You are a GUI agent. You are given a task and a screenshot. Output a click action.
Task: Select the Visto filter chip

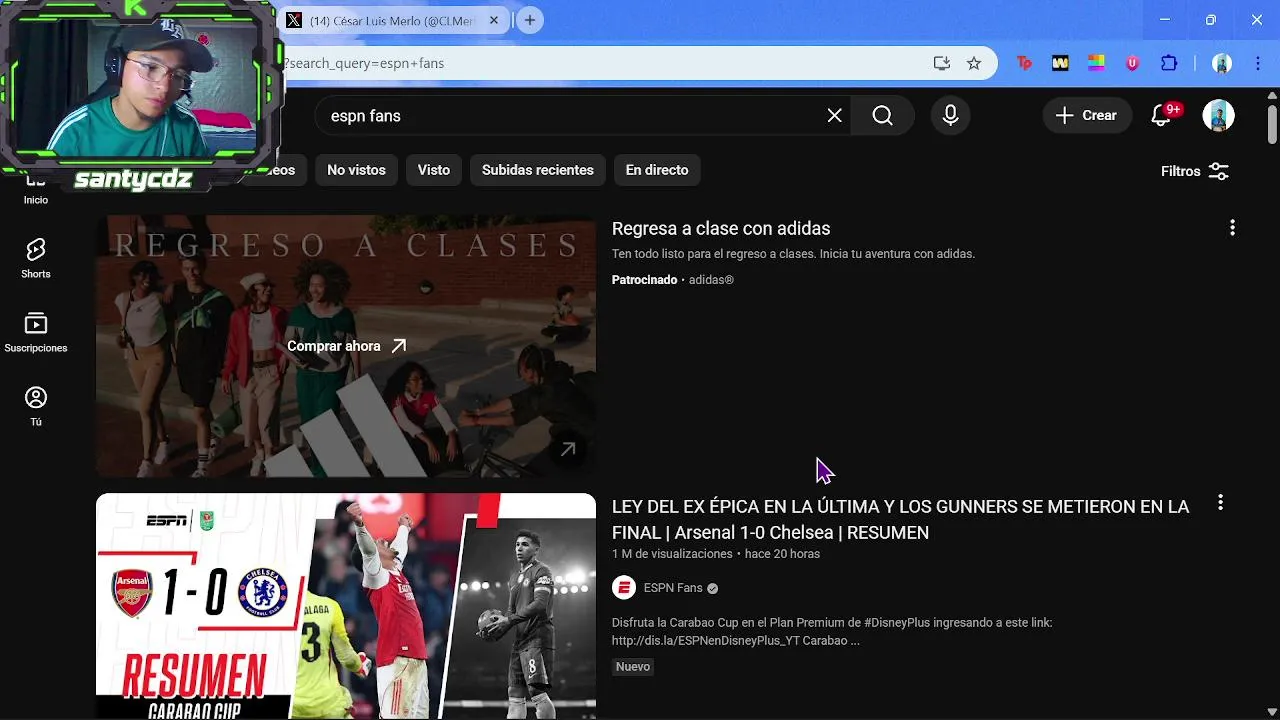point(434,170)
